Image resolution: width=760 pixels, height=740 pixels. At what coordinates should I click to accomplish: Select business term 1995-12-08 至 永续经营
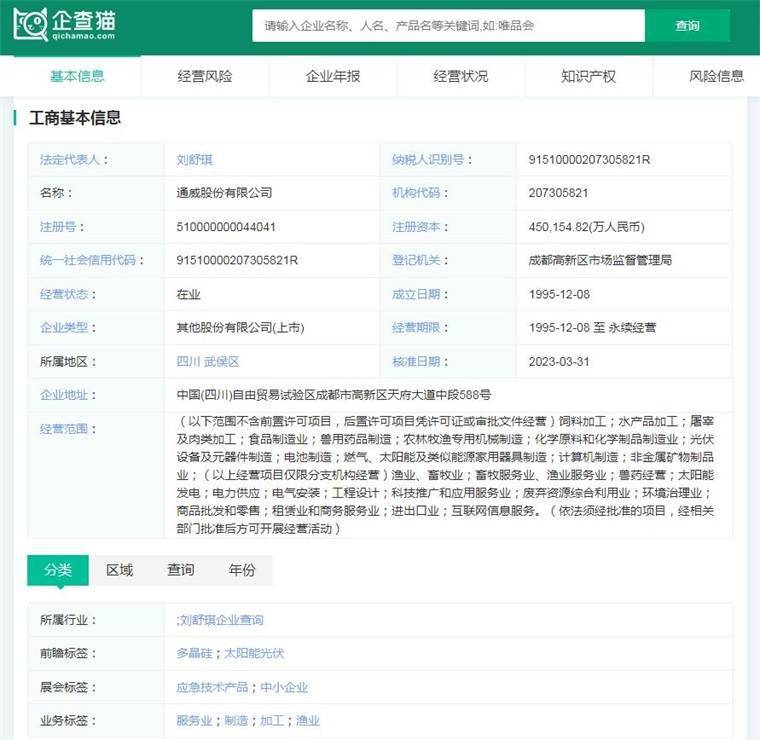[592, 328]
